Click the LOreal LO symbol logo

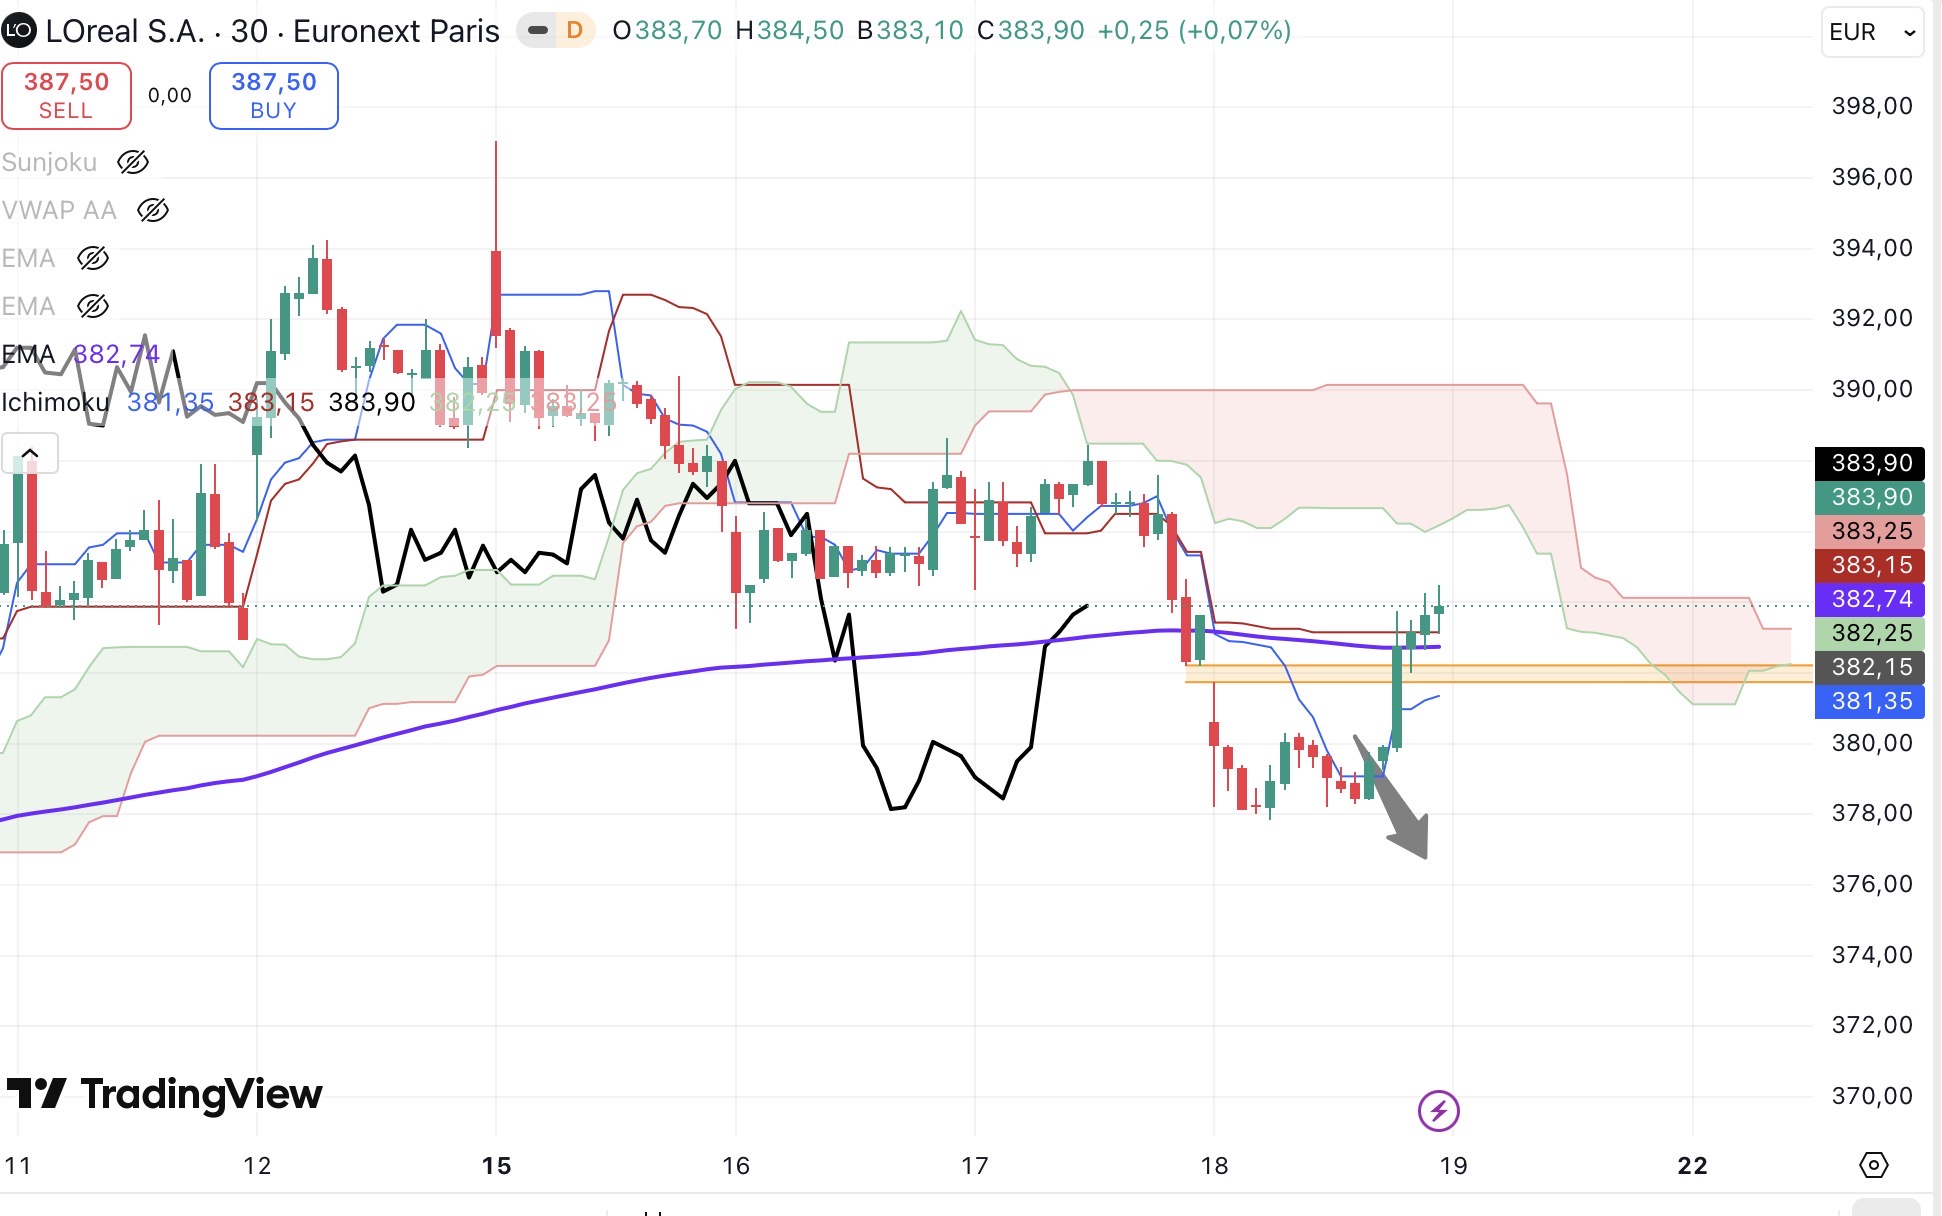pos(19,31)
